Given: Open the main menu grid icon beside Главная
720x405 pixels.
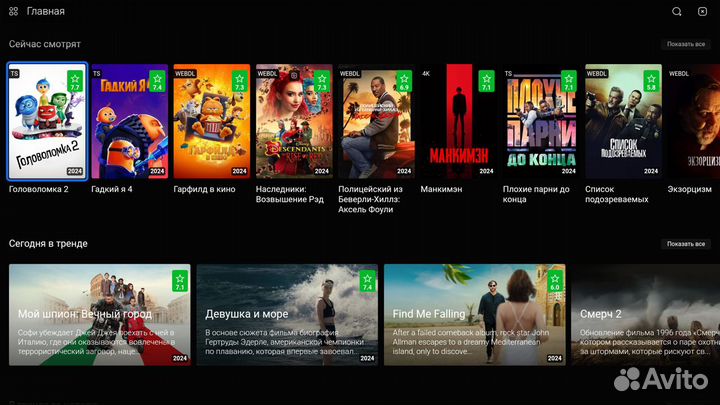Looking at the screenshot, I should [x=13, y=11].
